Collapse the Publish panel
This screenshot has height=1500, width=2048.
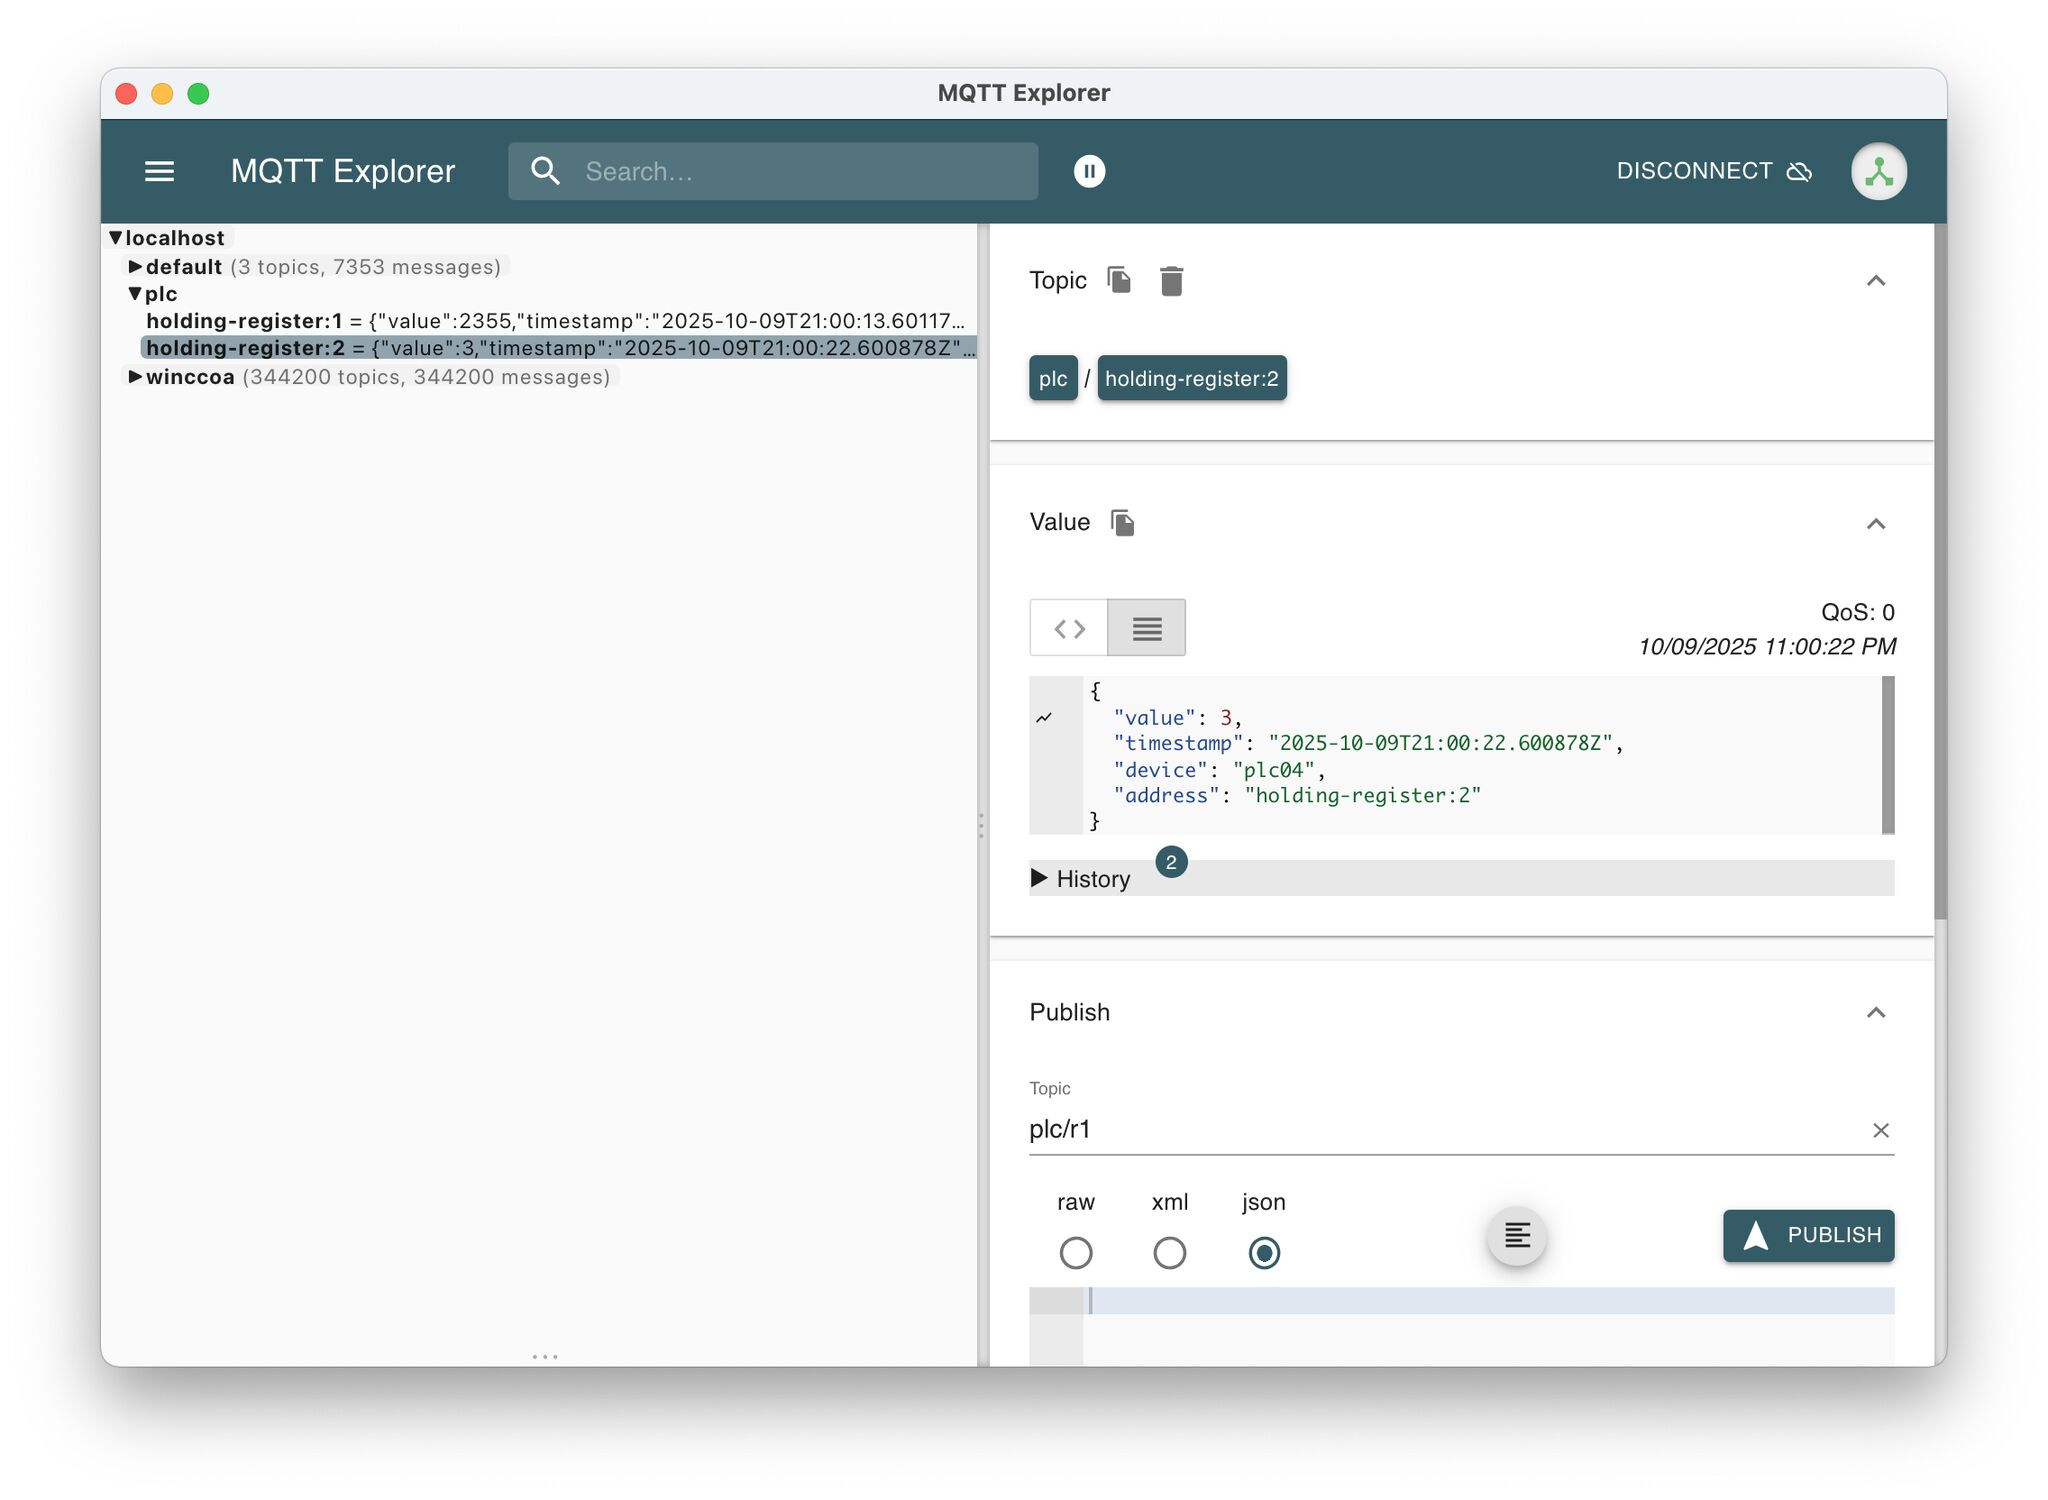(x=1875, y=1013)
